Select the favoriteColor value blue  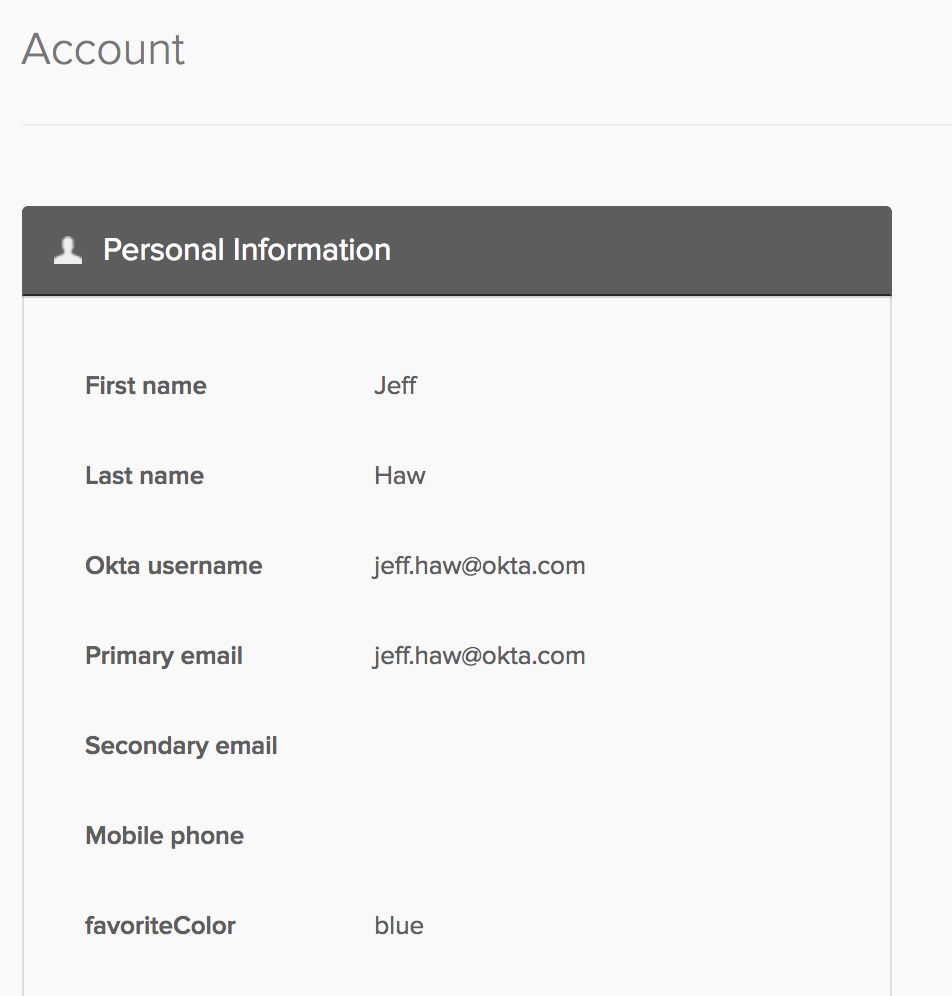click(x=399, y=926)
